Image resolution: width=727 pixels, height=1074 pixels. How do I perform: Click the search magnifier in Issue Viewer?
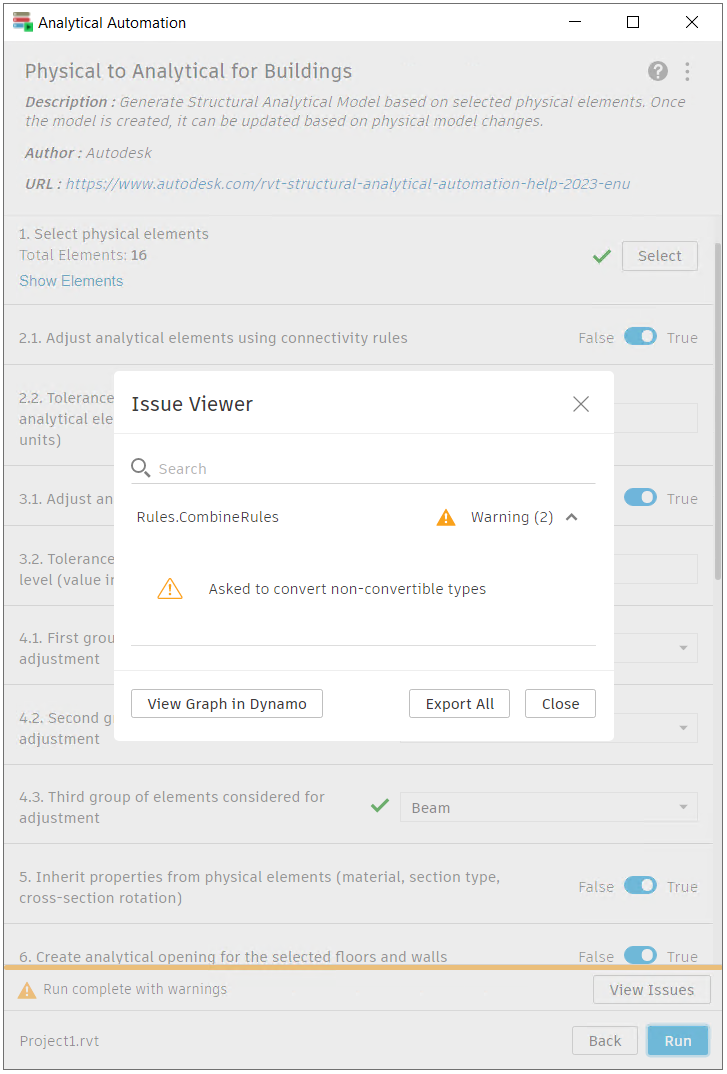tap(140, 467)
